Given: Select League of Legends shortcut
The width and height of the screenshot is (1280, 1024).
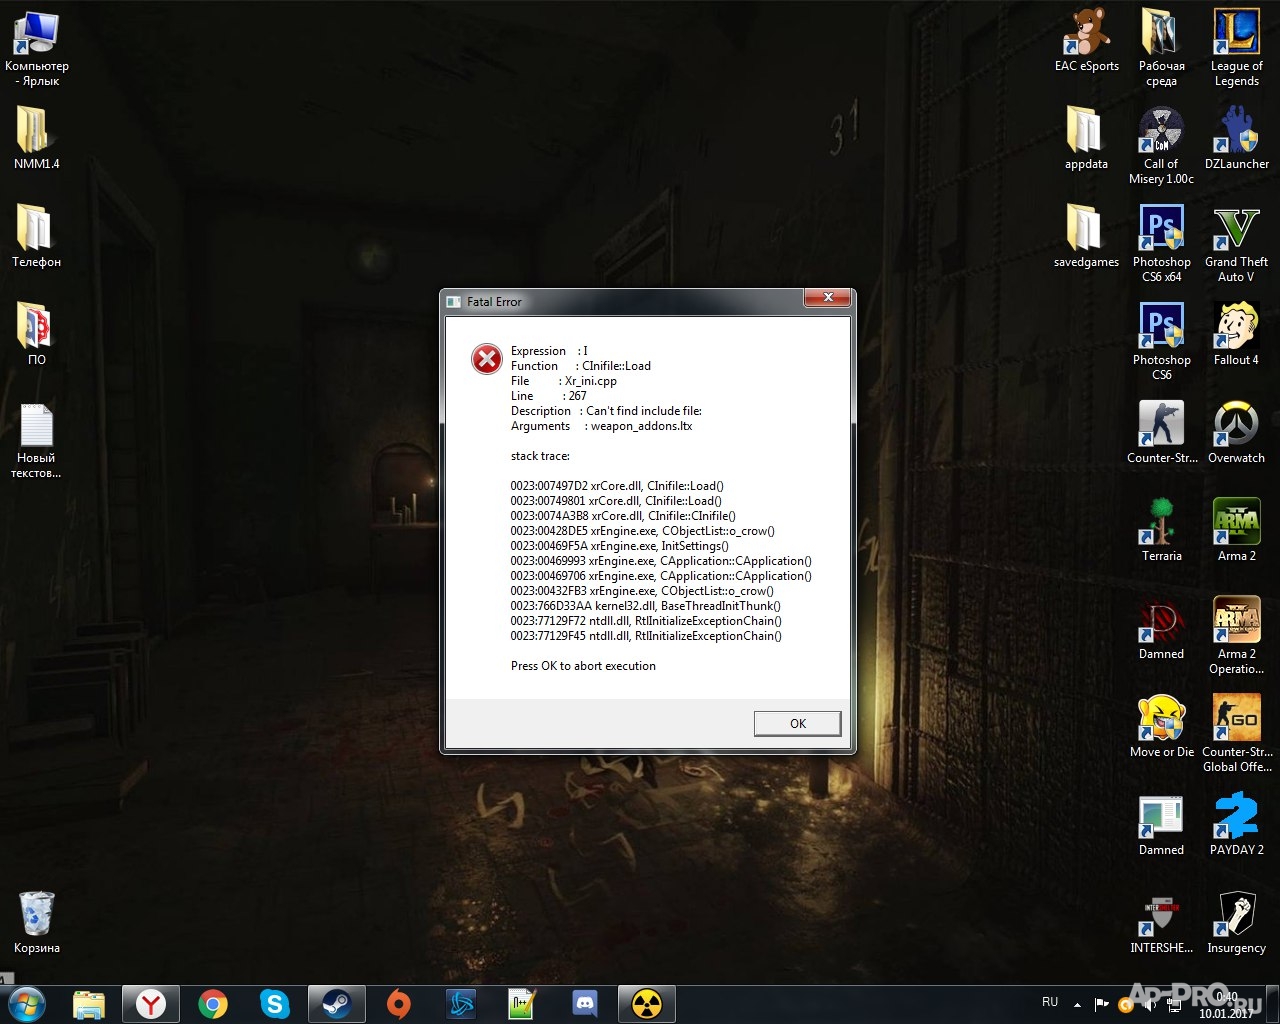Looking at the screenshot, I should point(1237,48).
